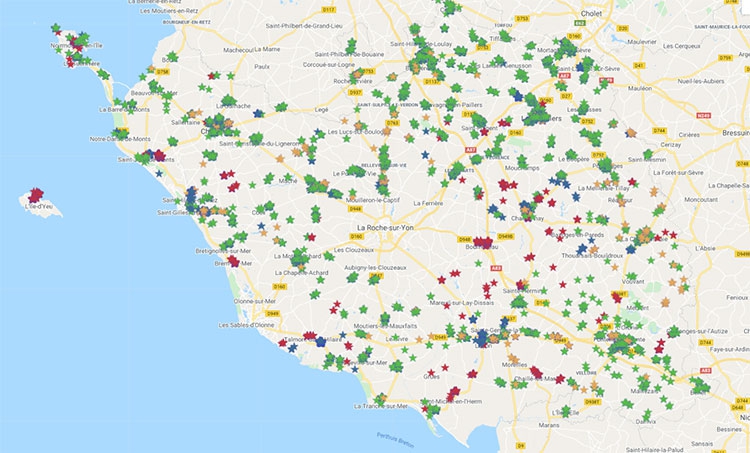750x453 pixels.
Task: Click the green E62 road shield
Action: 580,23
